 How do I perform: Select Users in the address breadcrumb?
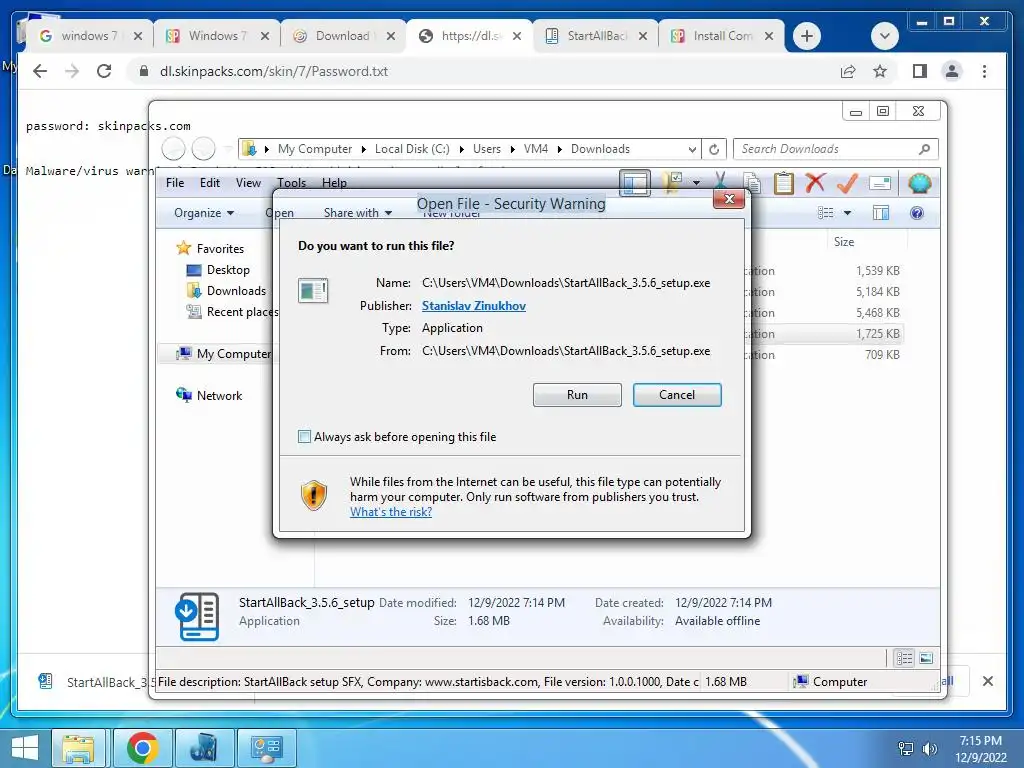[x=487, y=149]
